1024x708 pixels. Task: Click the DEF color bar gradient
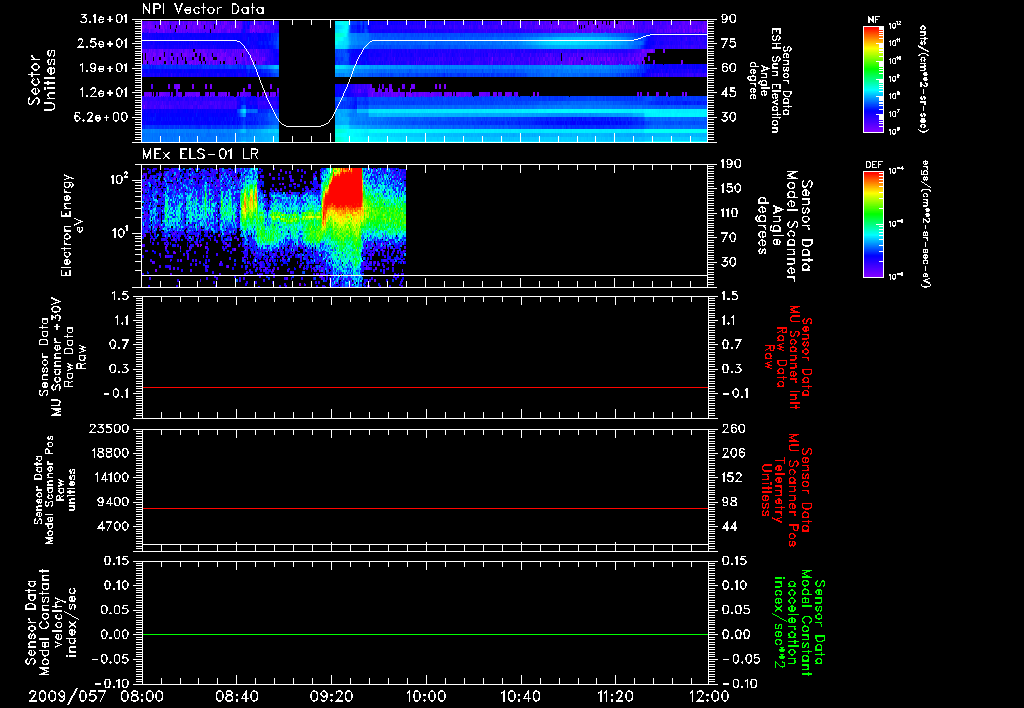[x=874, y=224]
